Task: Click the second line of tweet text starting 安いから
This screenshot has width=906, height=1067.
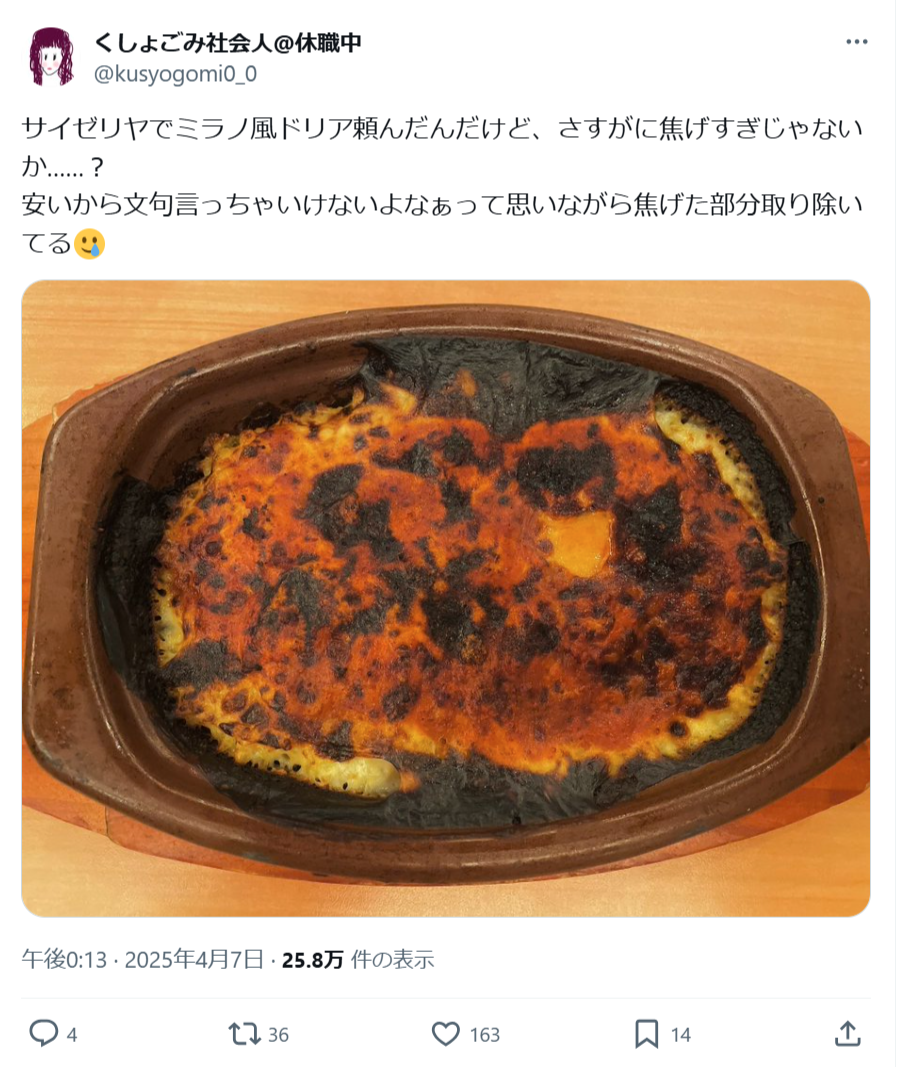Action: [442, 204]
